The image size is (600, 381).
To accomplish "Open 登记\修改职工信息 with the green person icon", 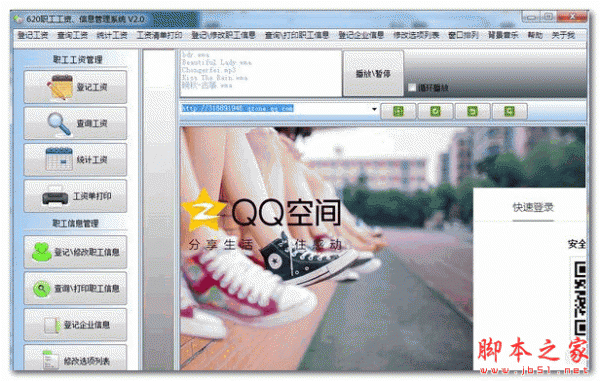I will (x=75, y=252).
